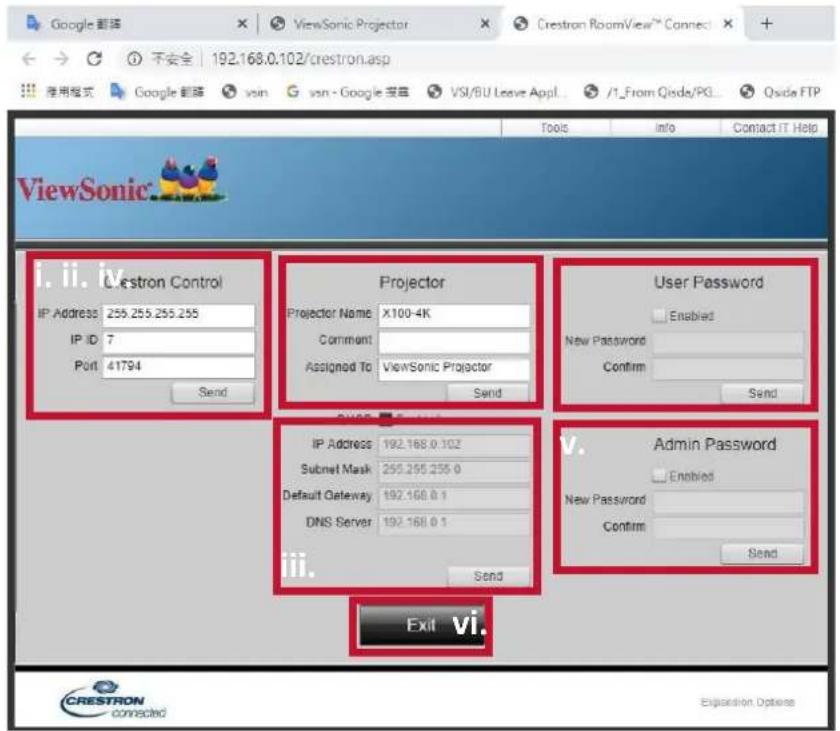
Task: Click the Subnet Mask field
Action: point(454,470)
